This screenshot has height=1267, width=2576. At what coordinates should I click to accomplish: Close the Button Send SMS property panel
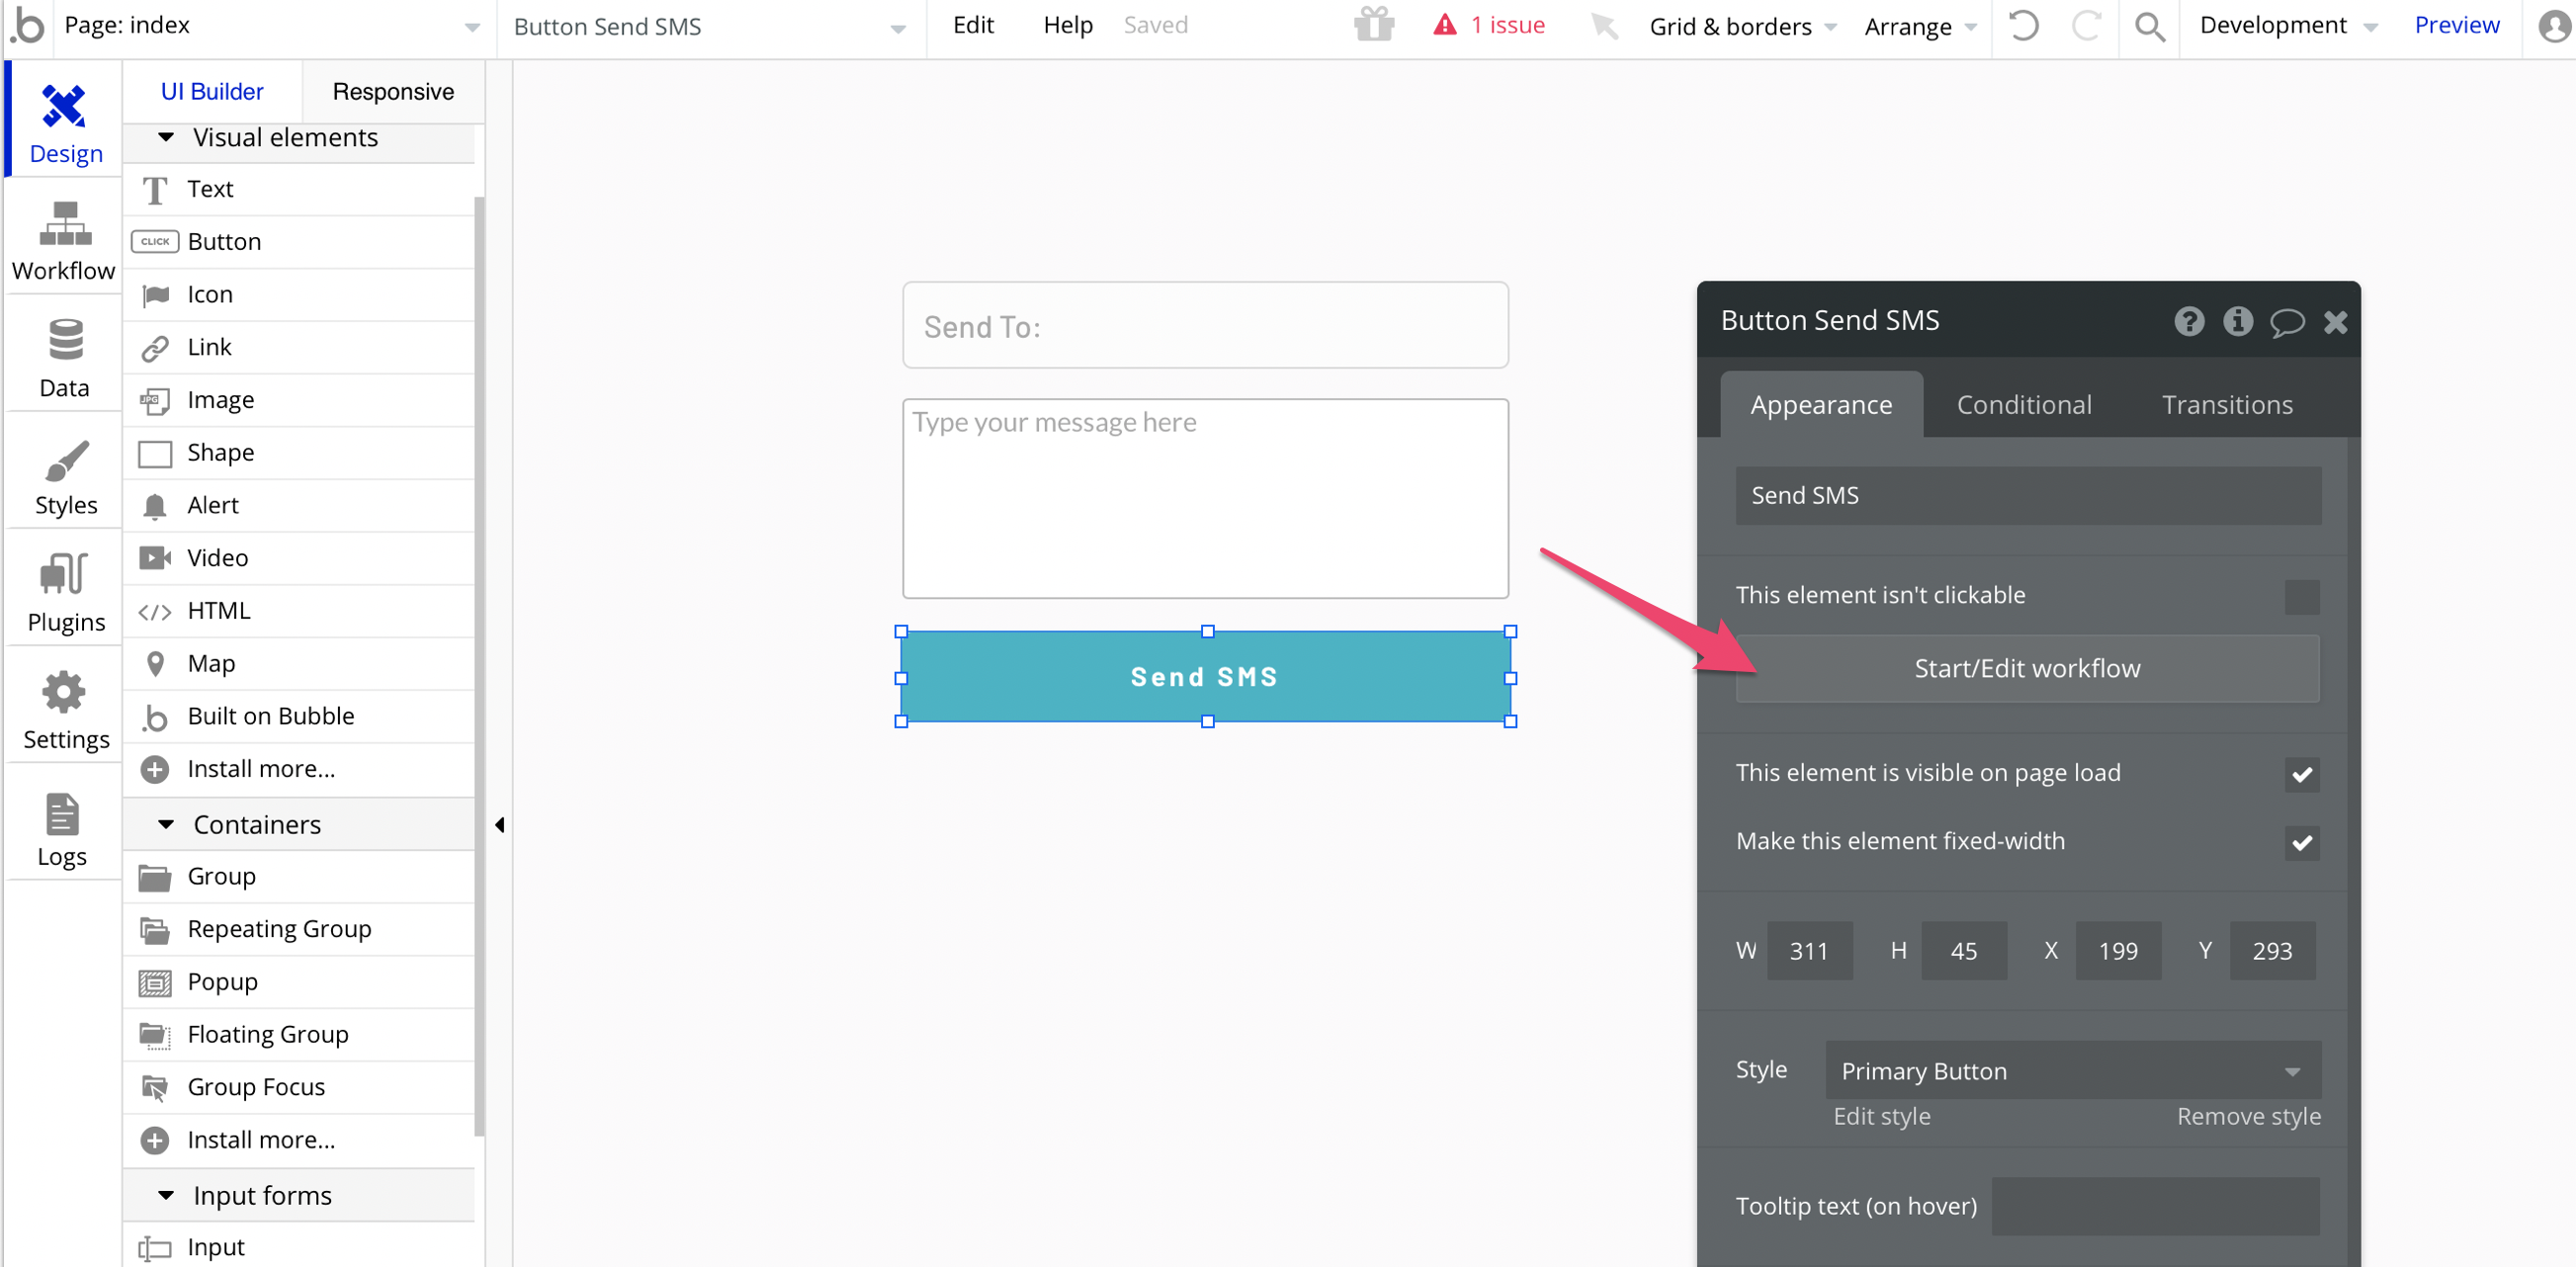pos(2335,322)
